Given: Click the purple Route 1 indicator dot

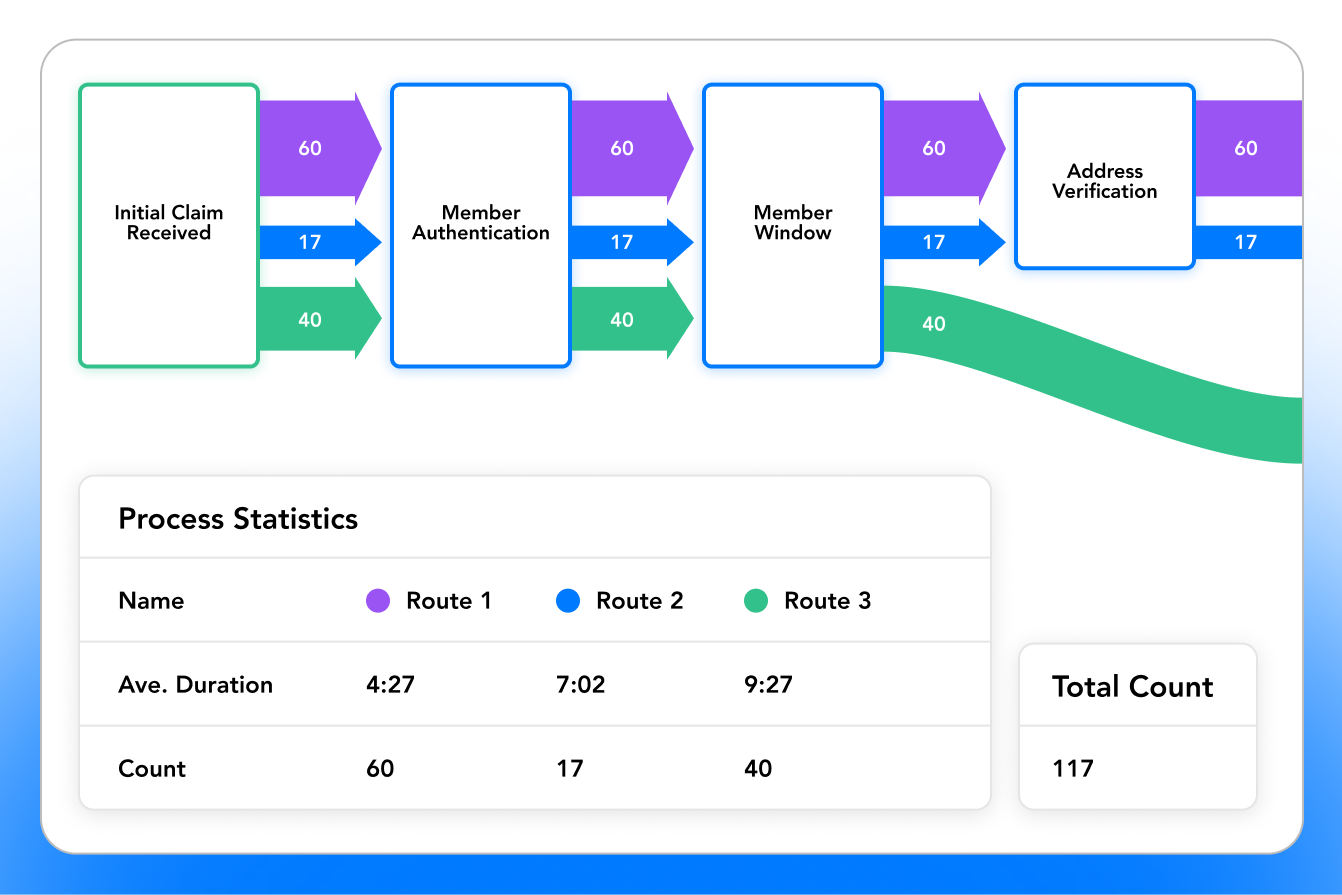Looking at the screenshot, I should pos(377,600).
